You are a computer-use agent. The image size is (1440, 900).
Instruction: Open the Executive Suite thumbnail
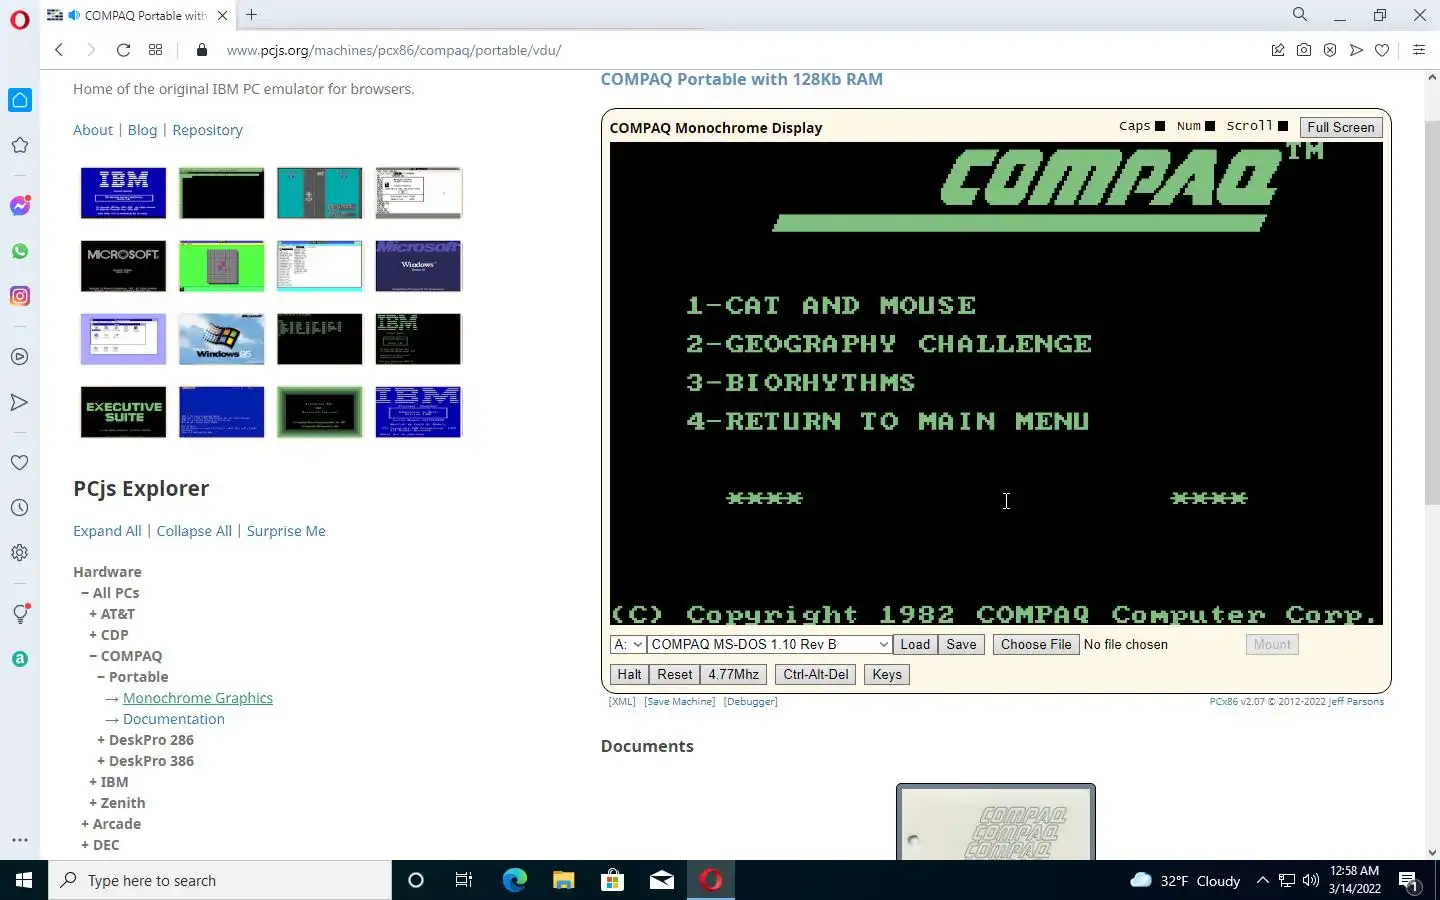pos(123,412)
